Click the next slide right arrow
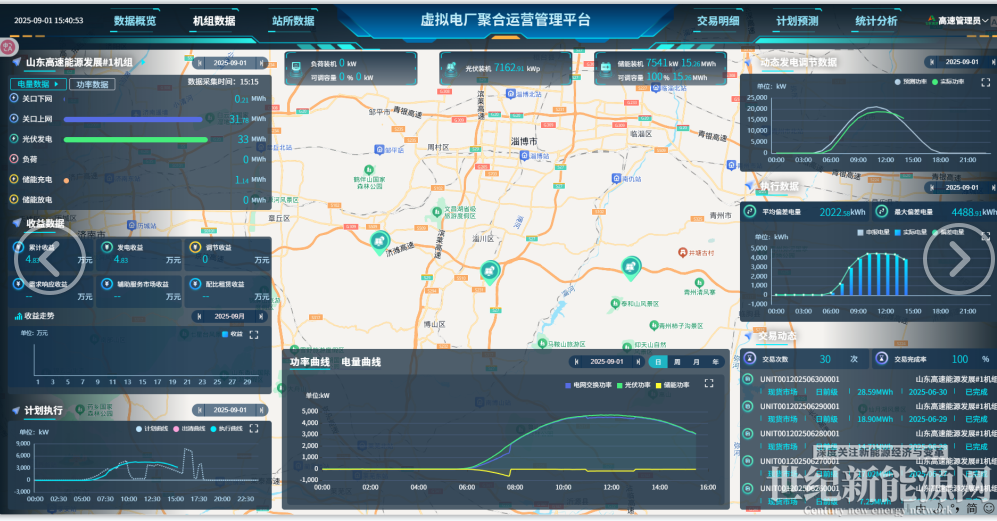Screen dimensions: 997x521 (958, 259)
